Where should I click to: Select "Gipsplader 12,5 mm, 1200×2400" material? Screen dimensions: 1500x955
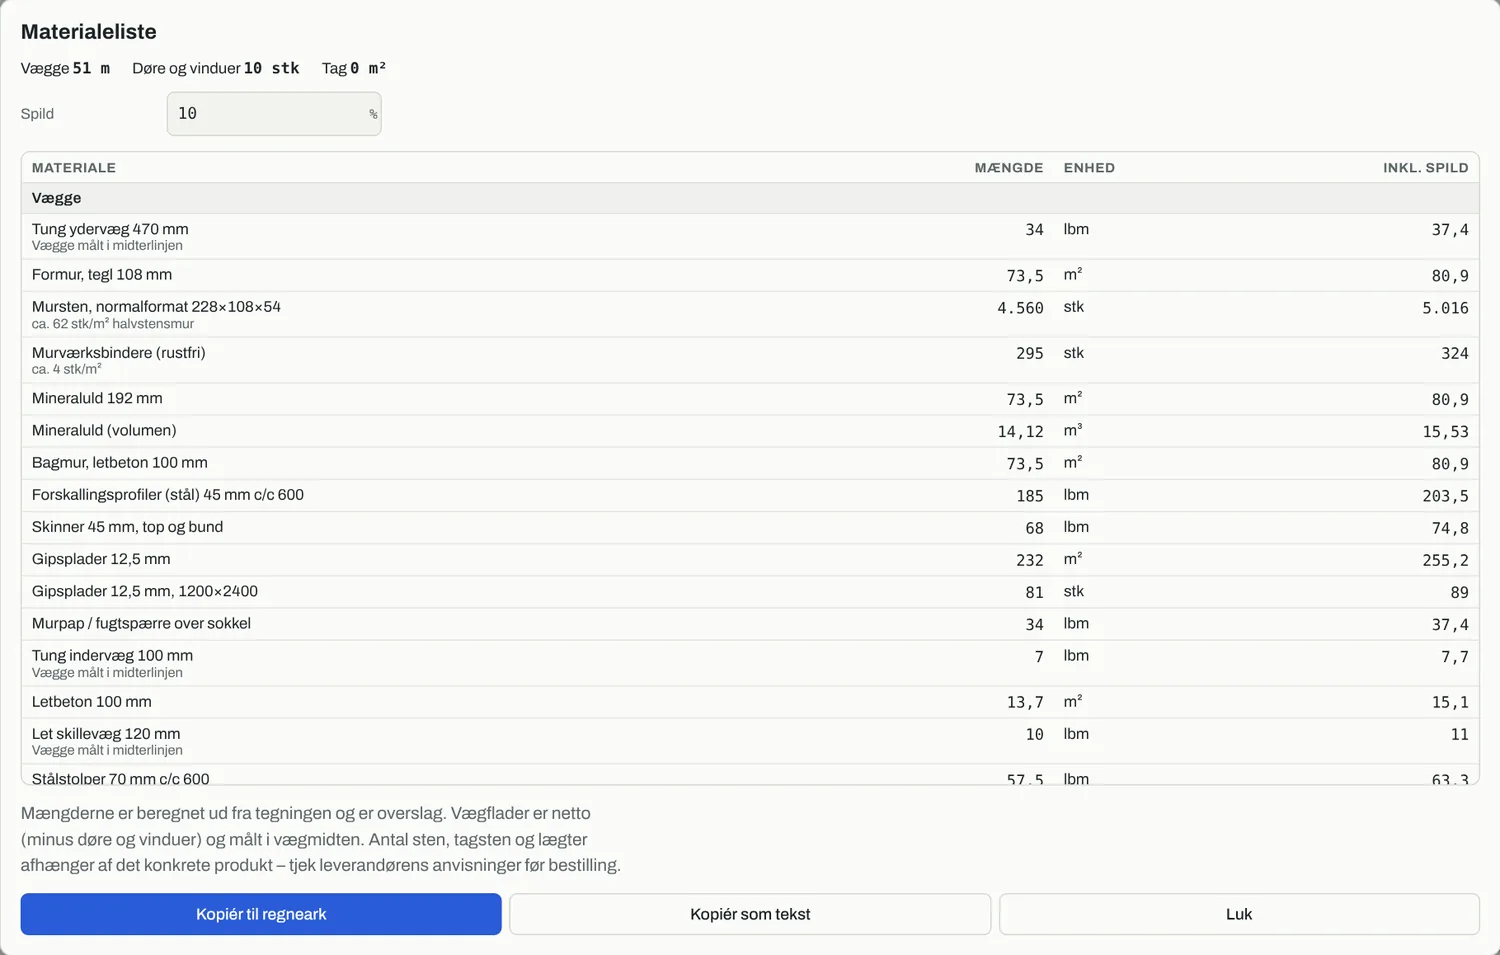click(145, 592)
